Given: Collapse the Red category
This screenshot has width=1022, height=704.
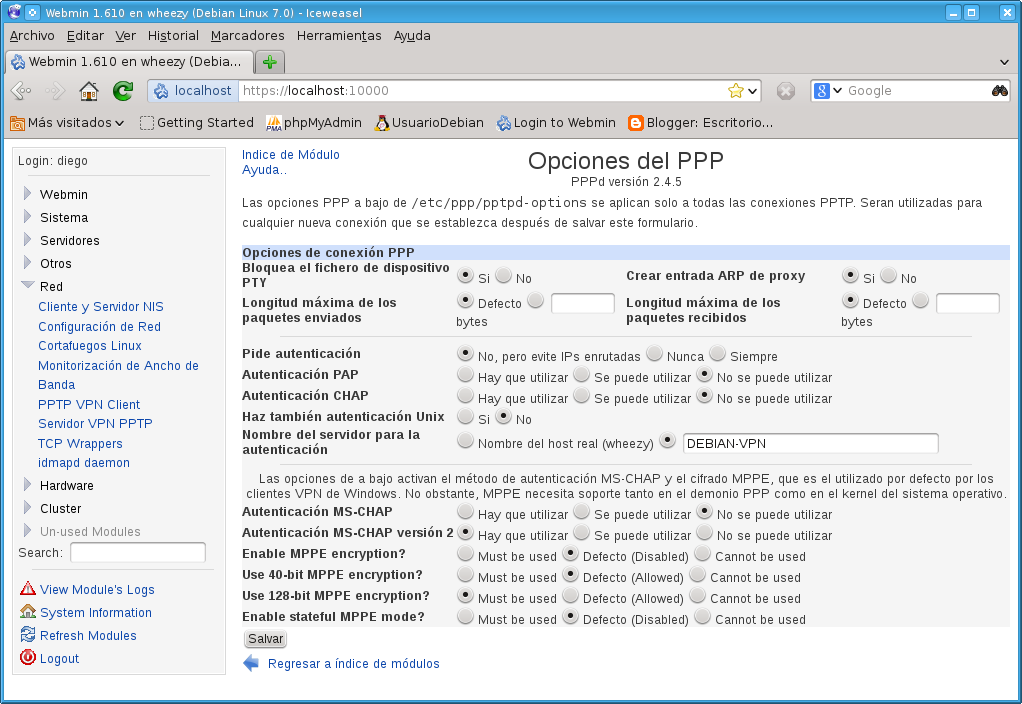Looking at the screenshot, I should 28,284.
